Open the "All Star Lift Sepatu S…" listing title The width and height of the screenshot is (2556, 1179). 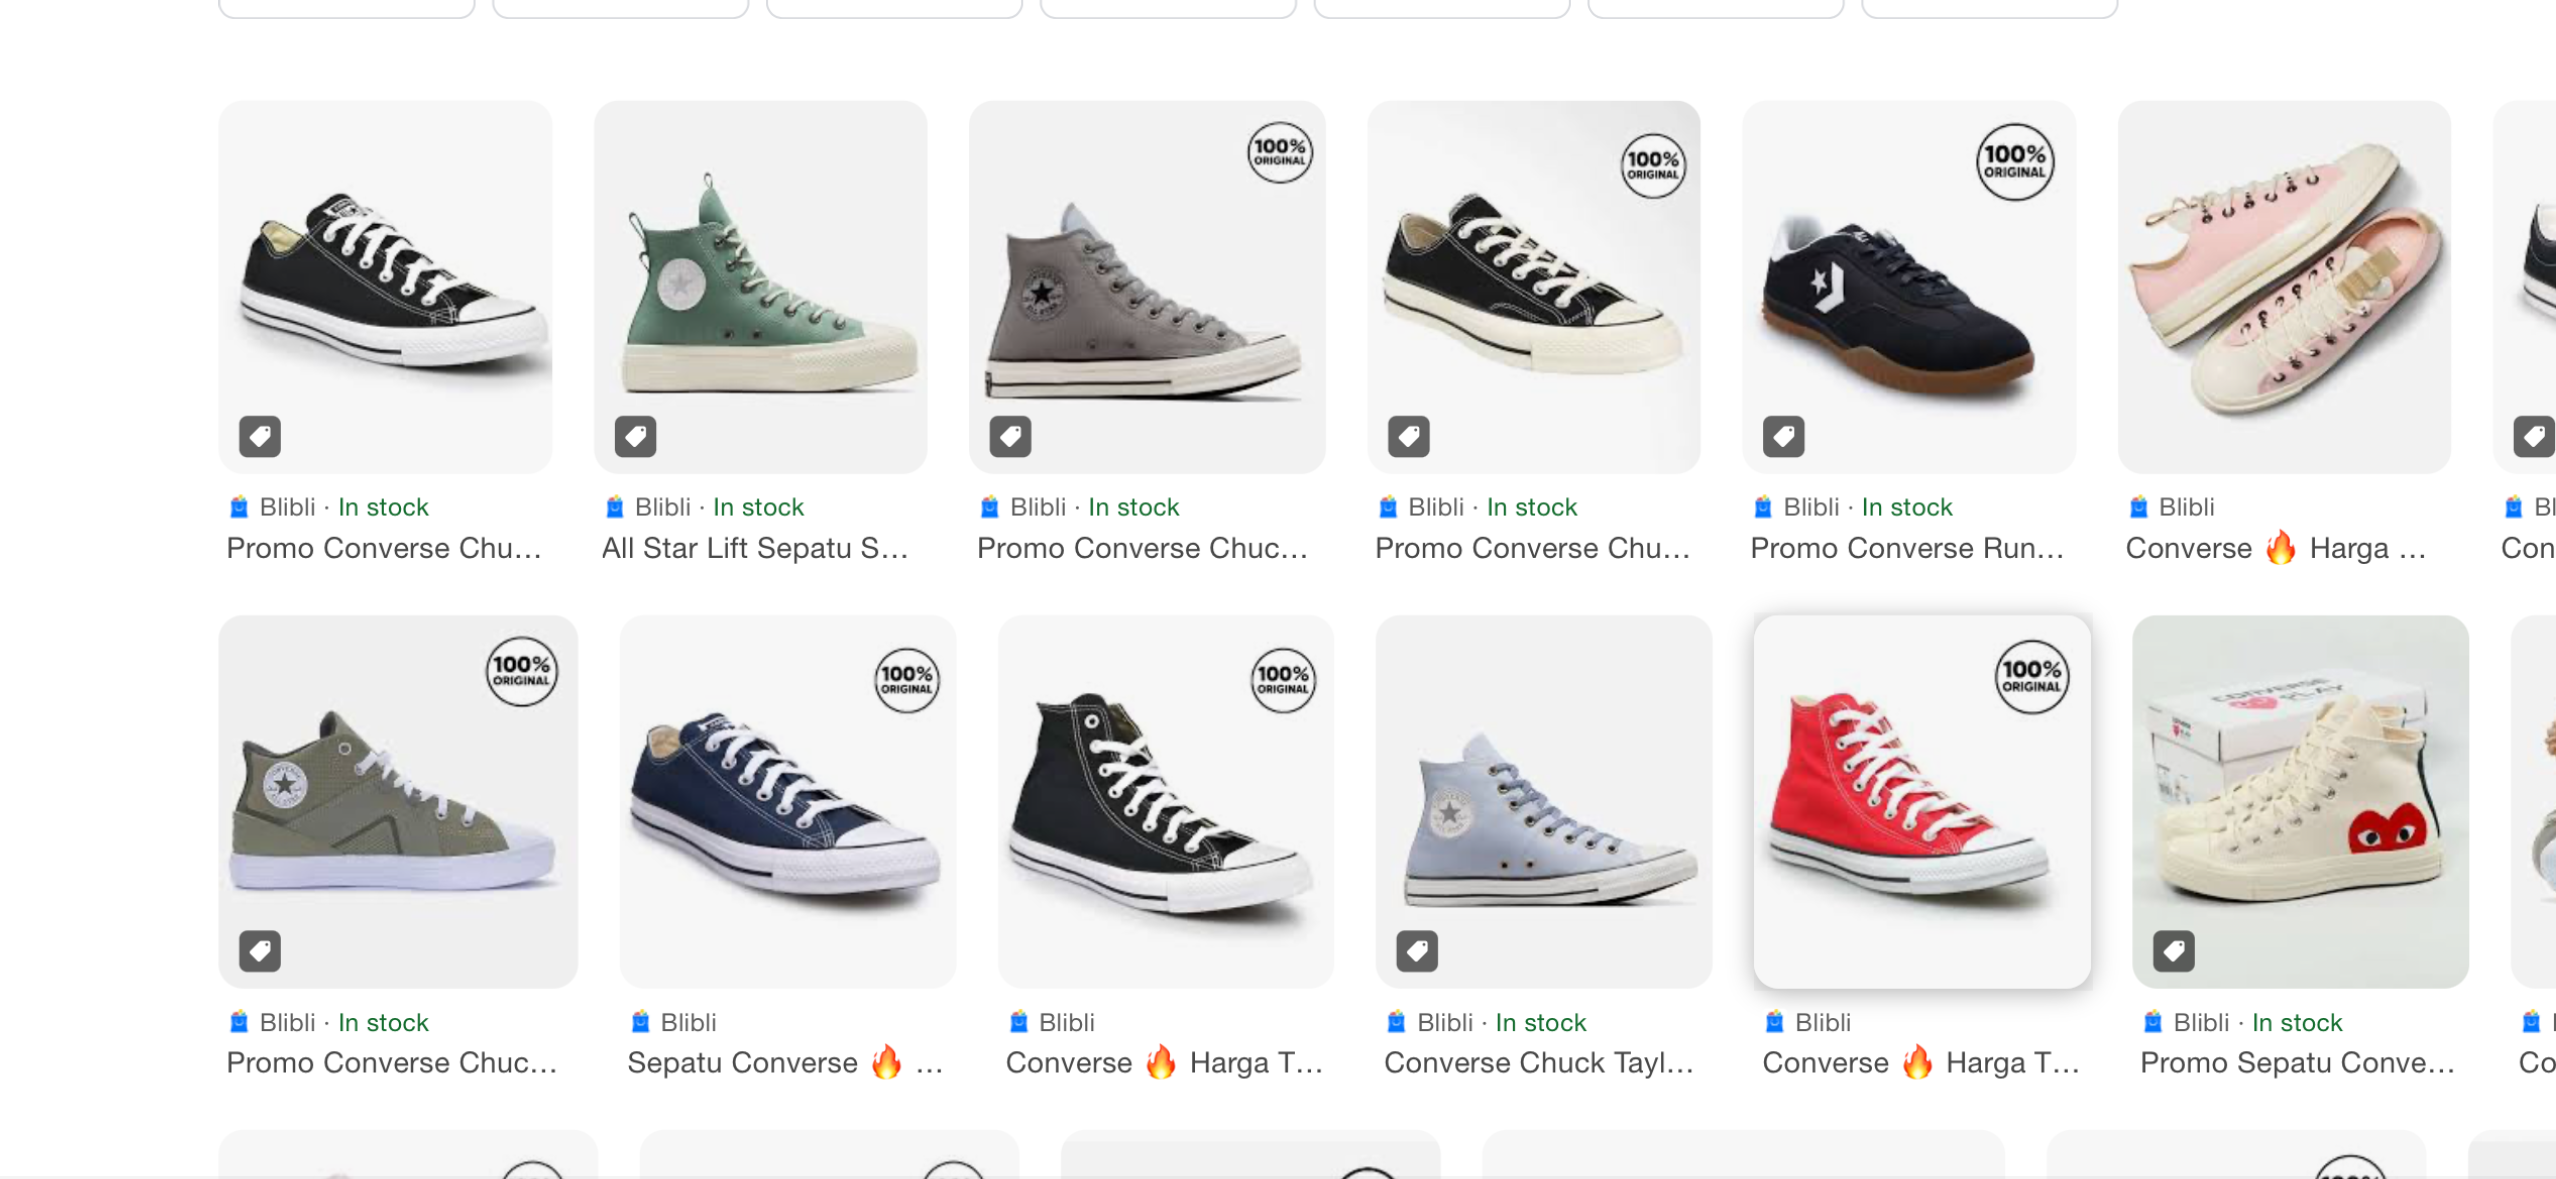coord(755,548)
